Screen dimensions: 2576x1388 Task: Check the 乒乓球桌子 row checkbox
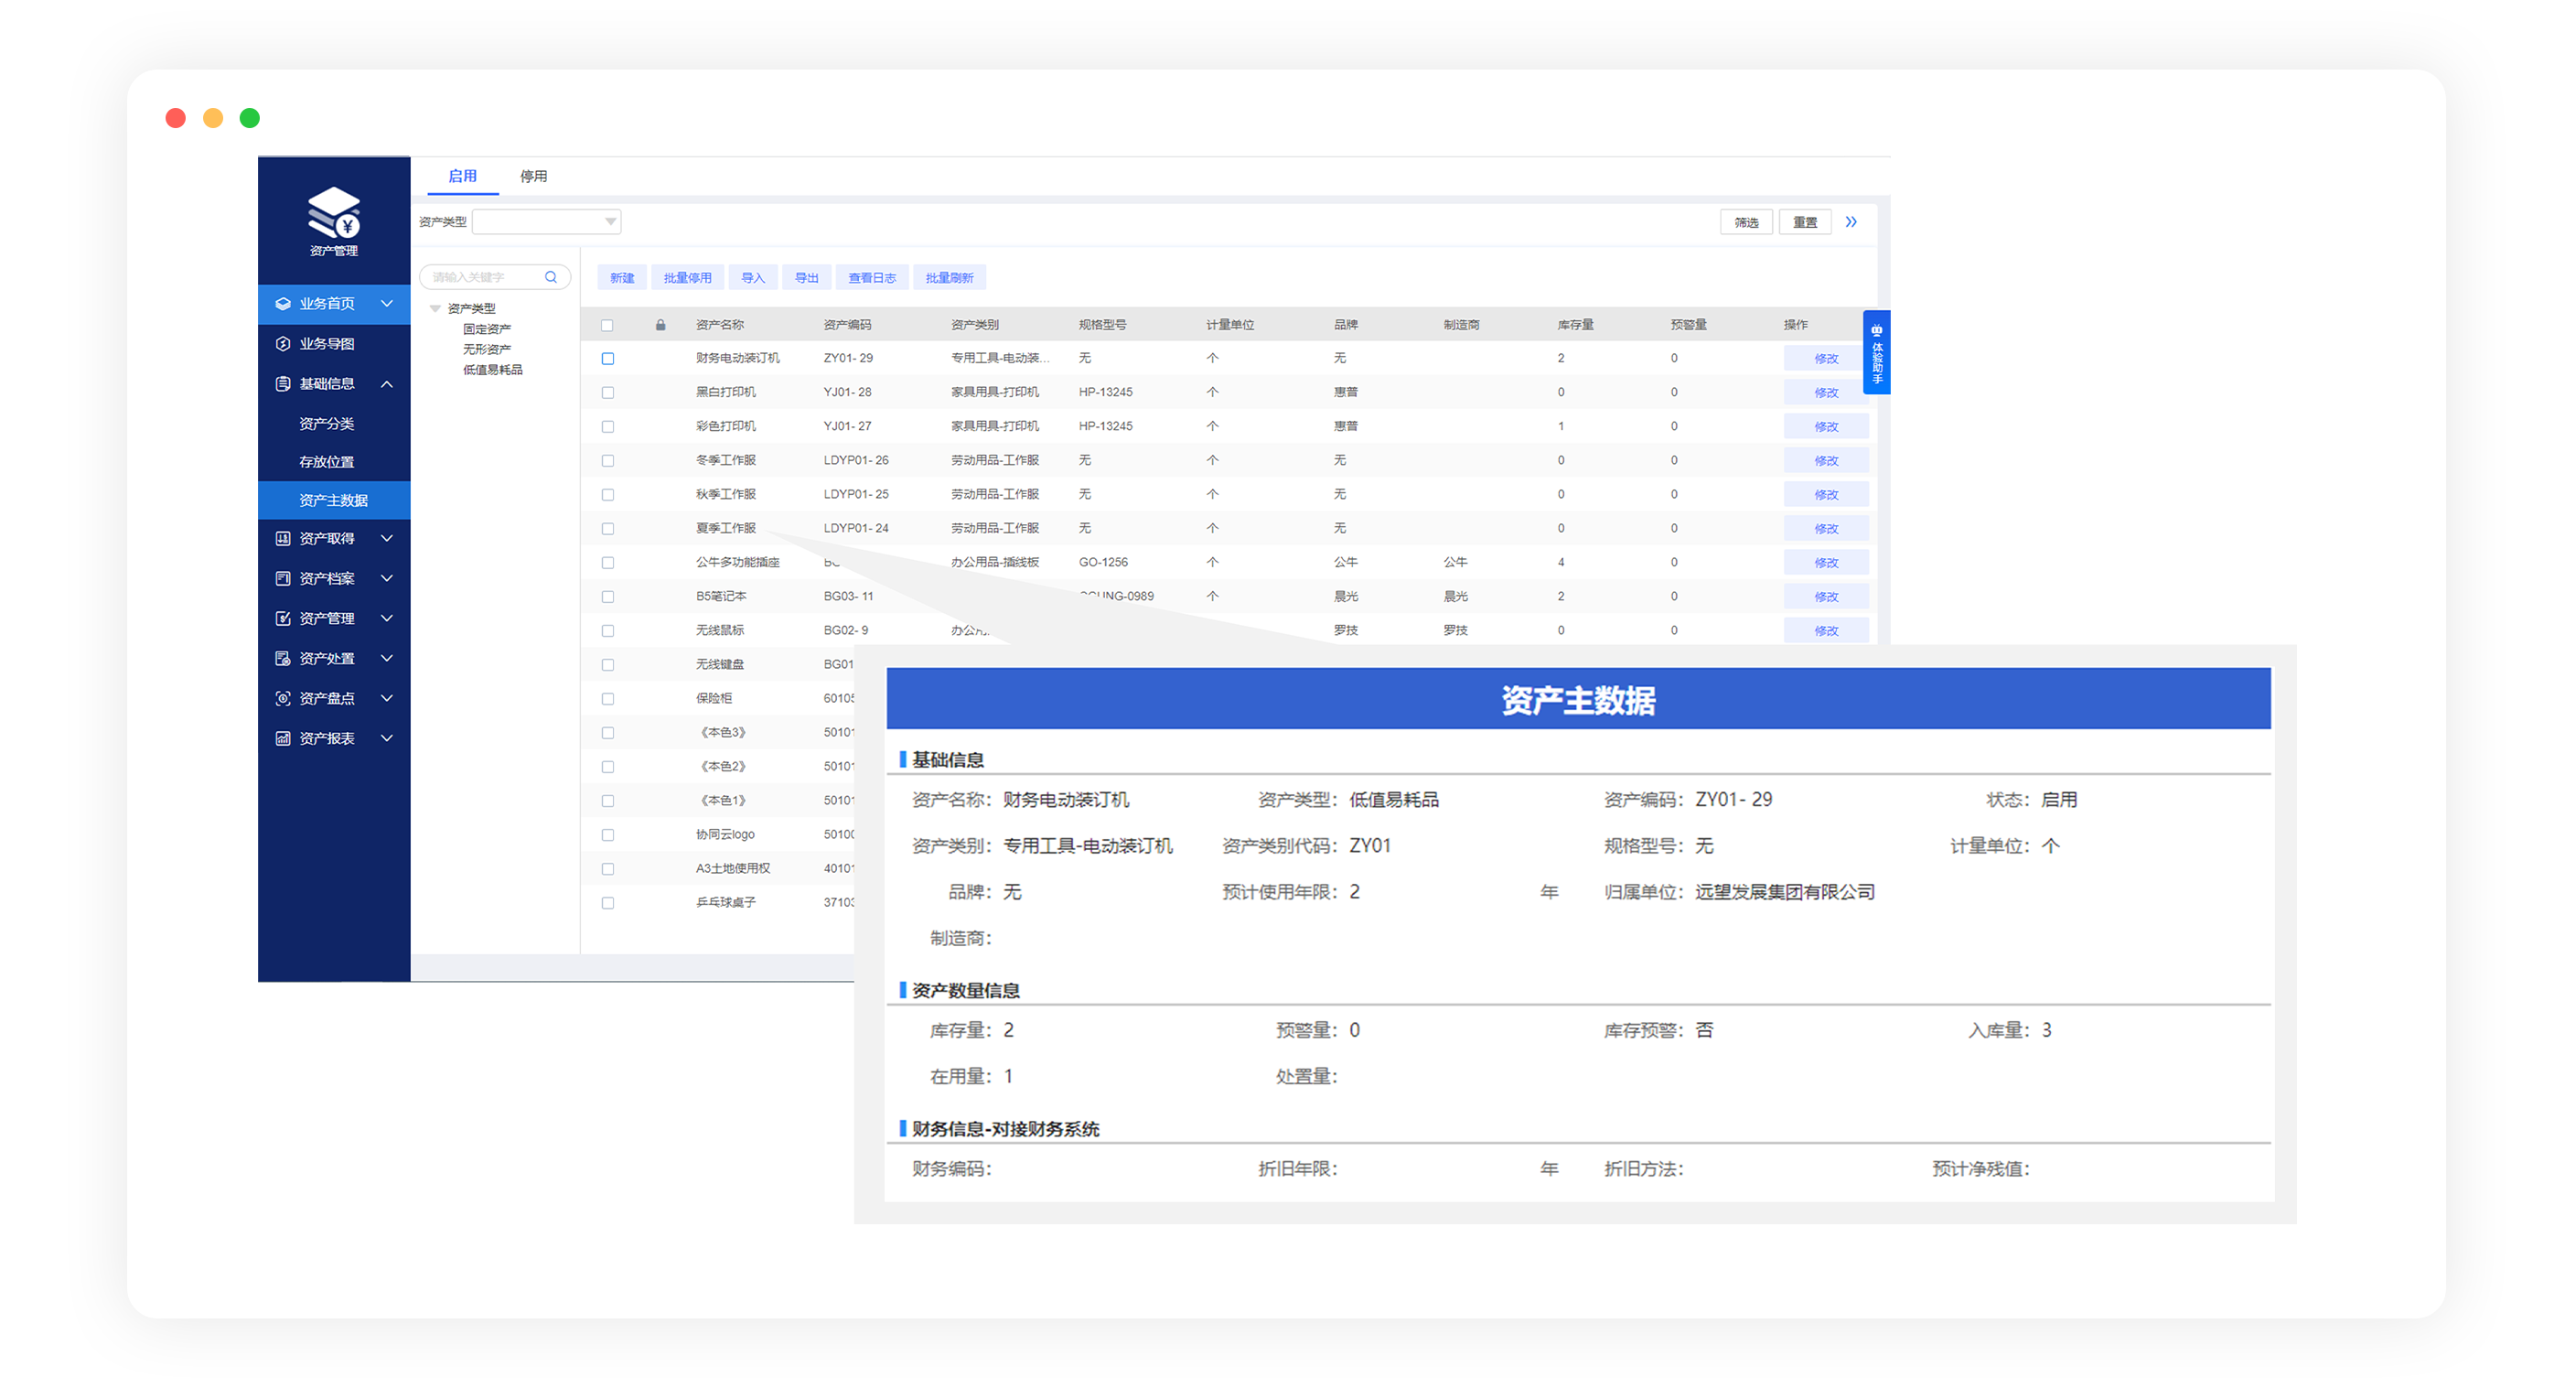tap(607, 903)
